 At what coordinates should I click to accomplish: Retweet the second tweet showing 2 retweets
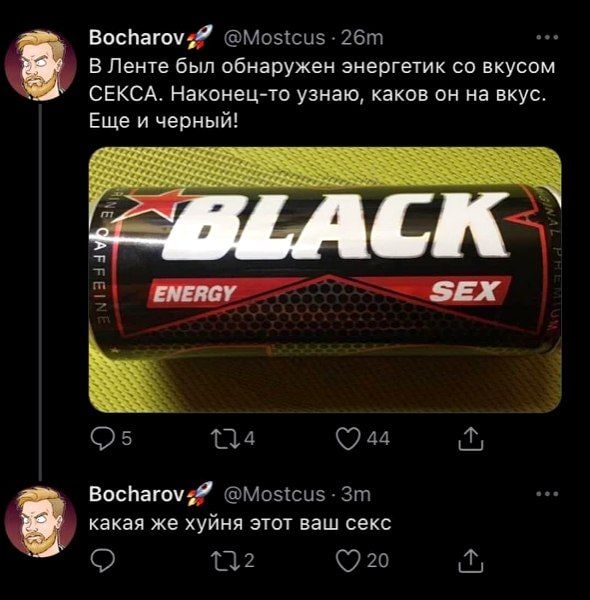pyautogui.click(x=225, y=561)
